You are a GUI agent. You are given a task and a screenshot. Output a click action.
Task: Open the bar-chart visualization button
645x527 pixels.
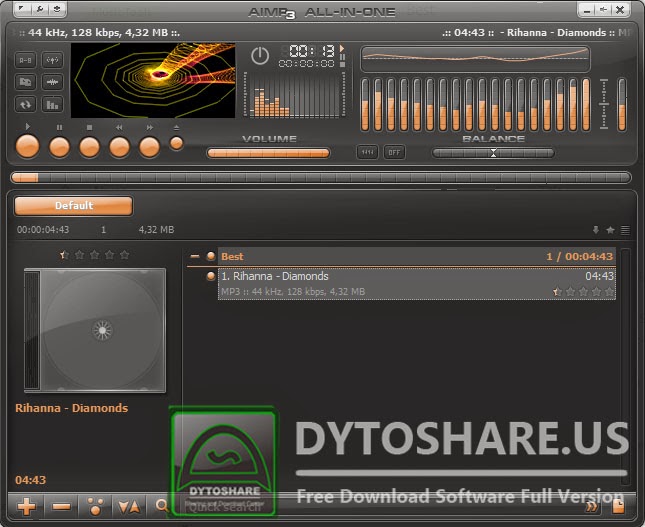[x=52, y=104]
